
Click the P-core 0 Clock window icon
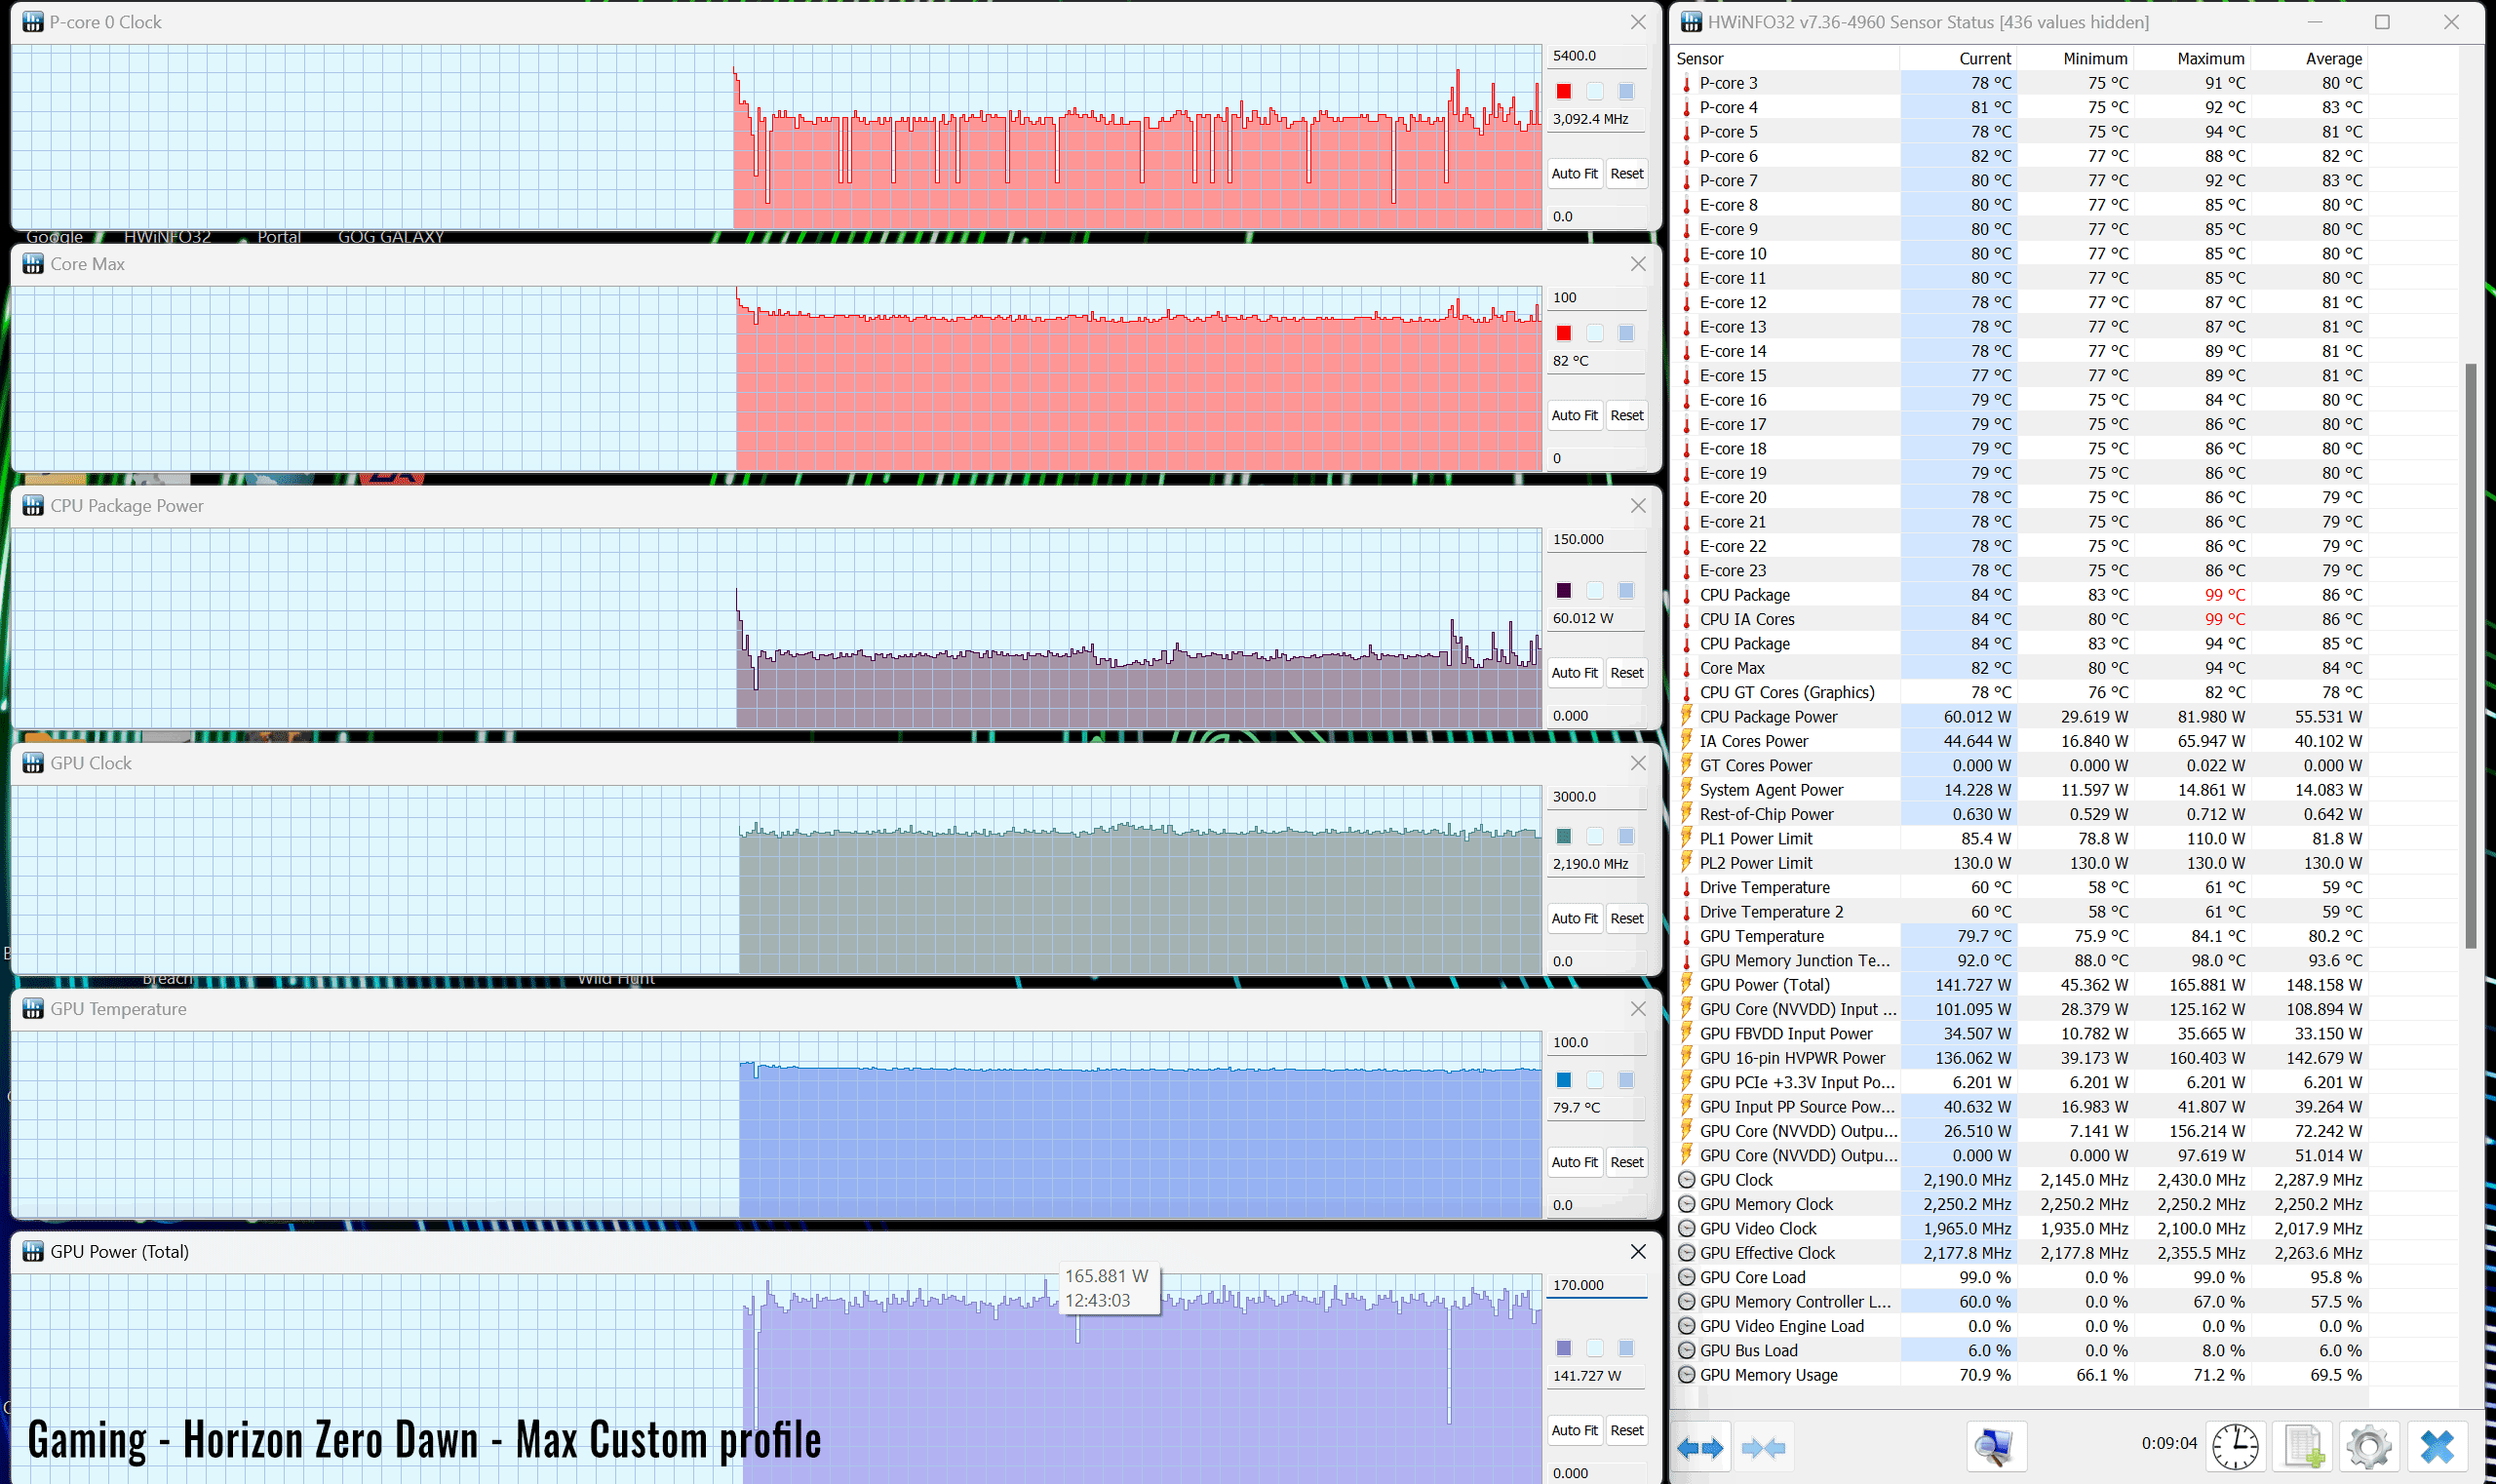coord(33,22)
